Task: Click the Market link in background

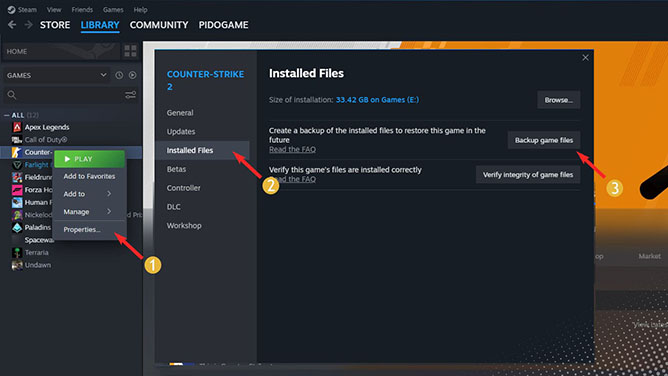Action: coord(649,256)
